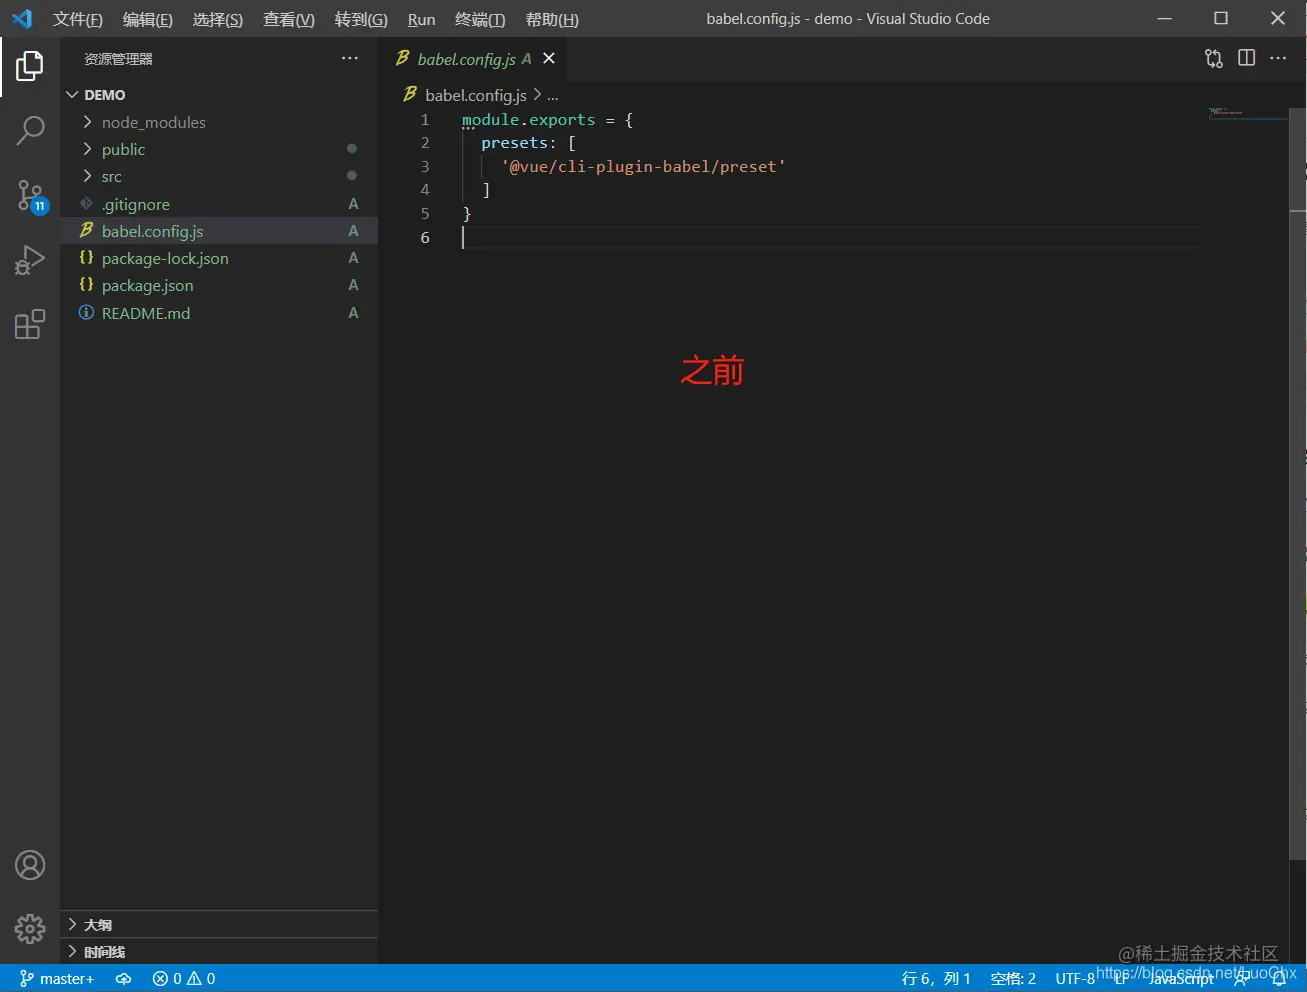The width and height of the screenshot is (1307, 992).
Task: Click the Babel icon in breadcrumb
Action: 409,94
